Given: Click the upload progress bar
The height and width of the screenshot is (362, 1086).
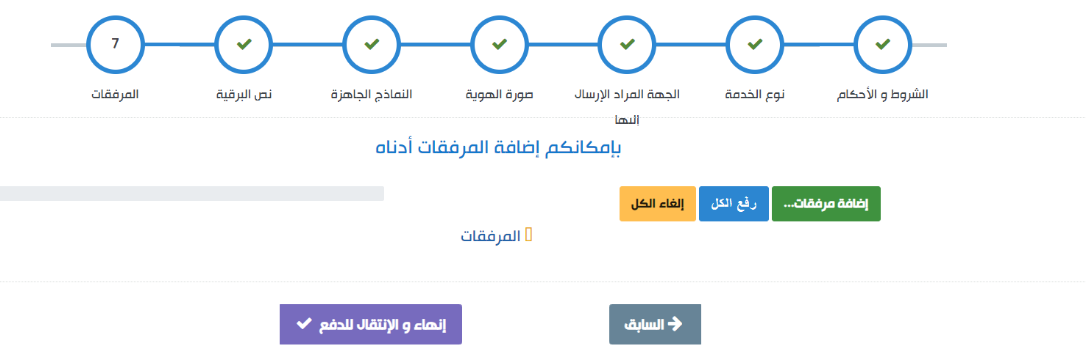Looking at the screenshot, I should (x=192, y=193).
